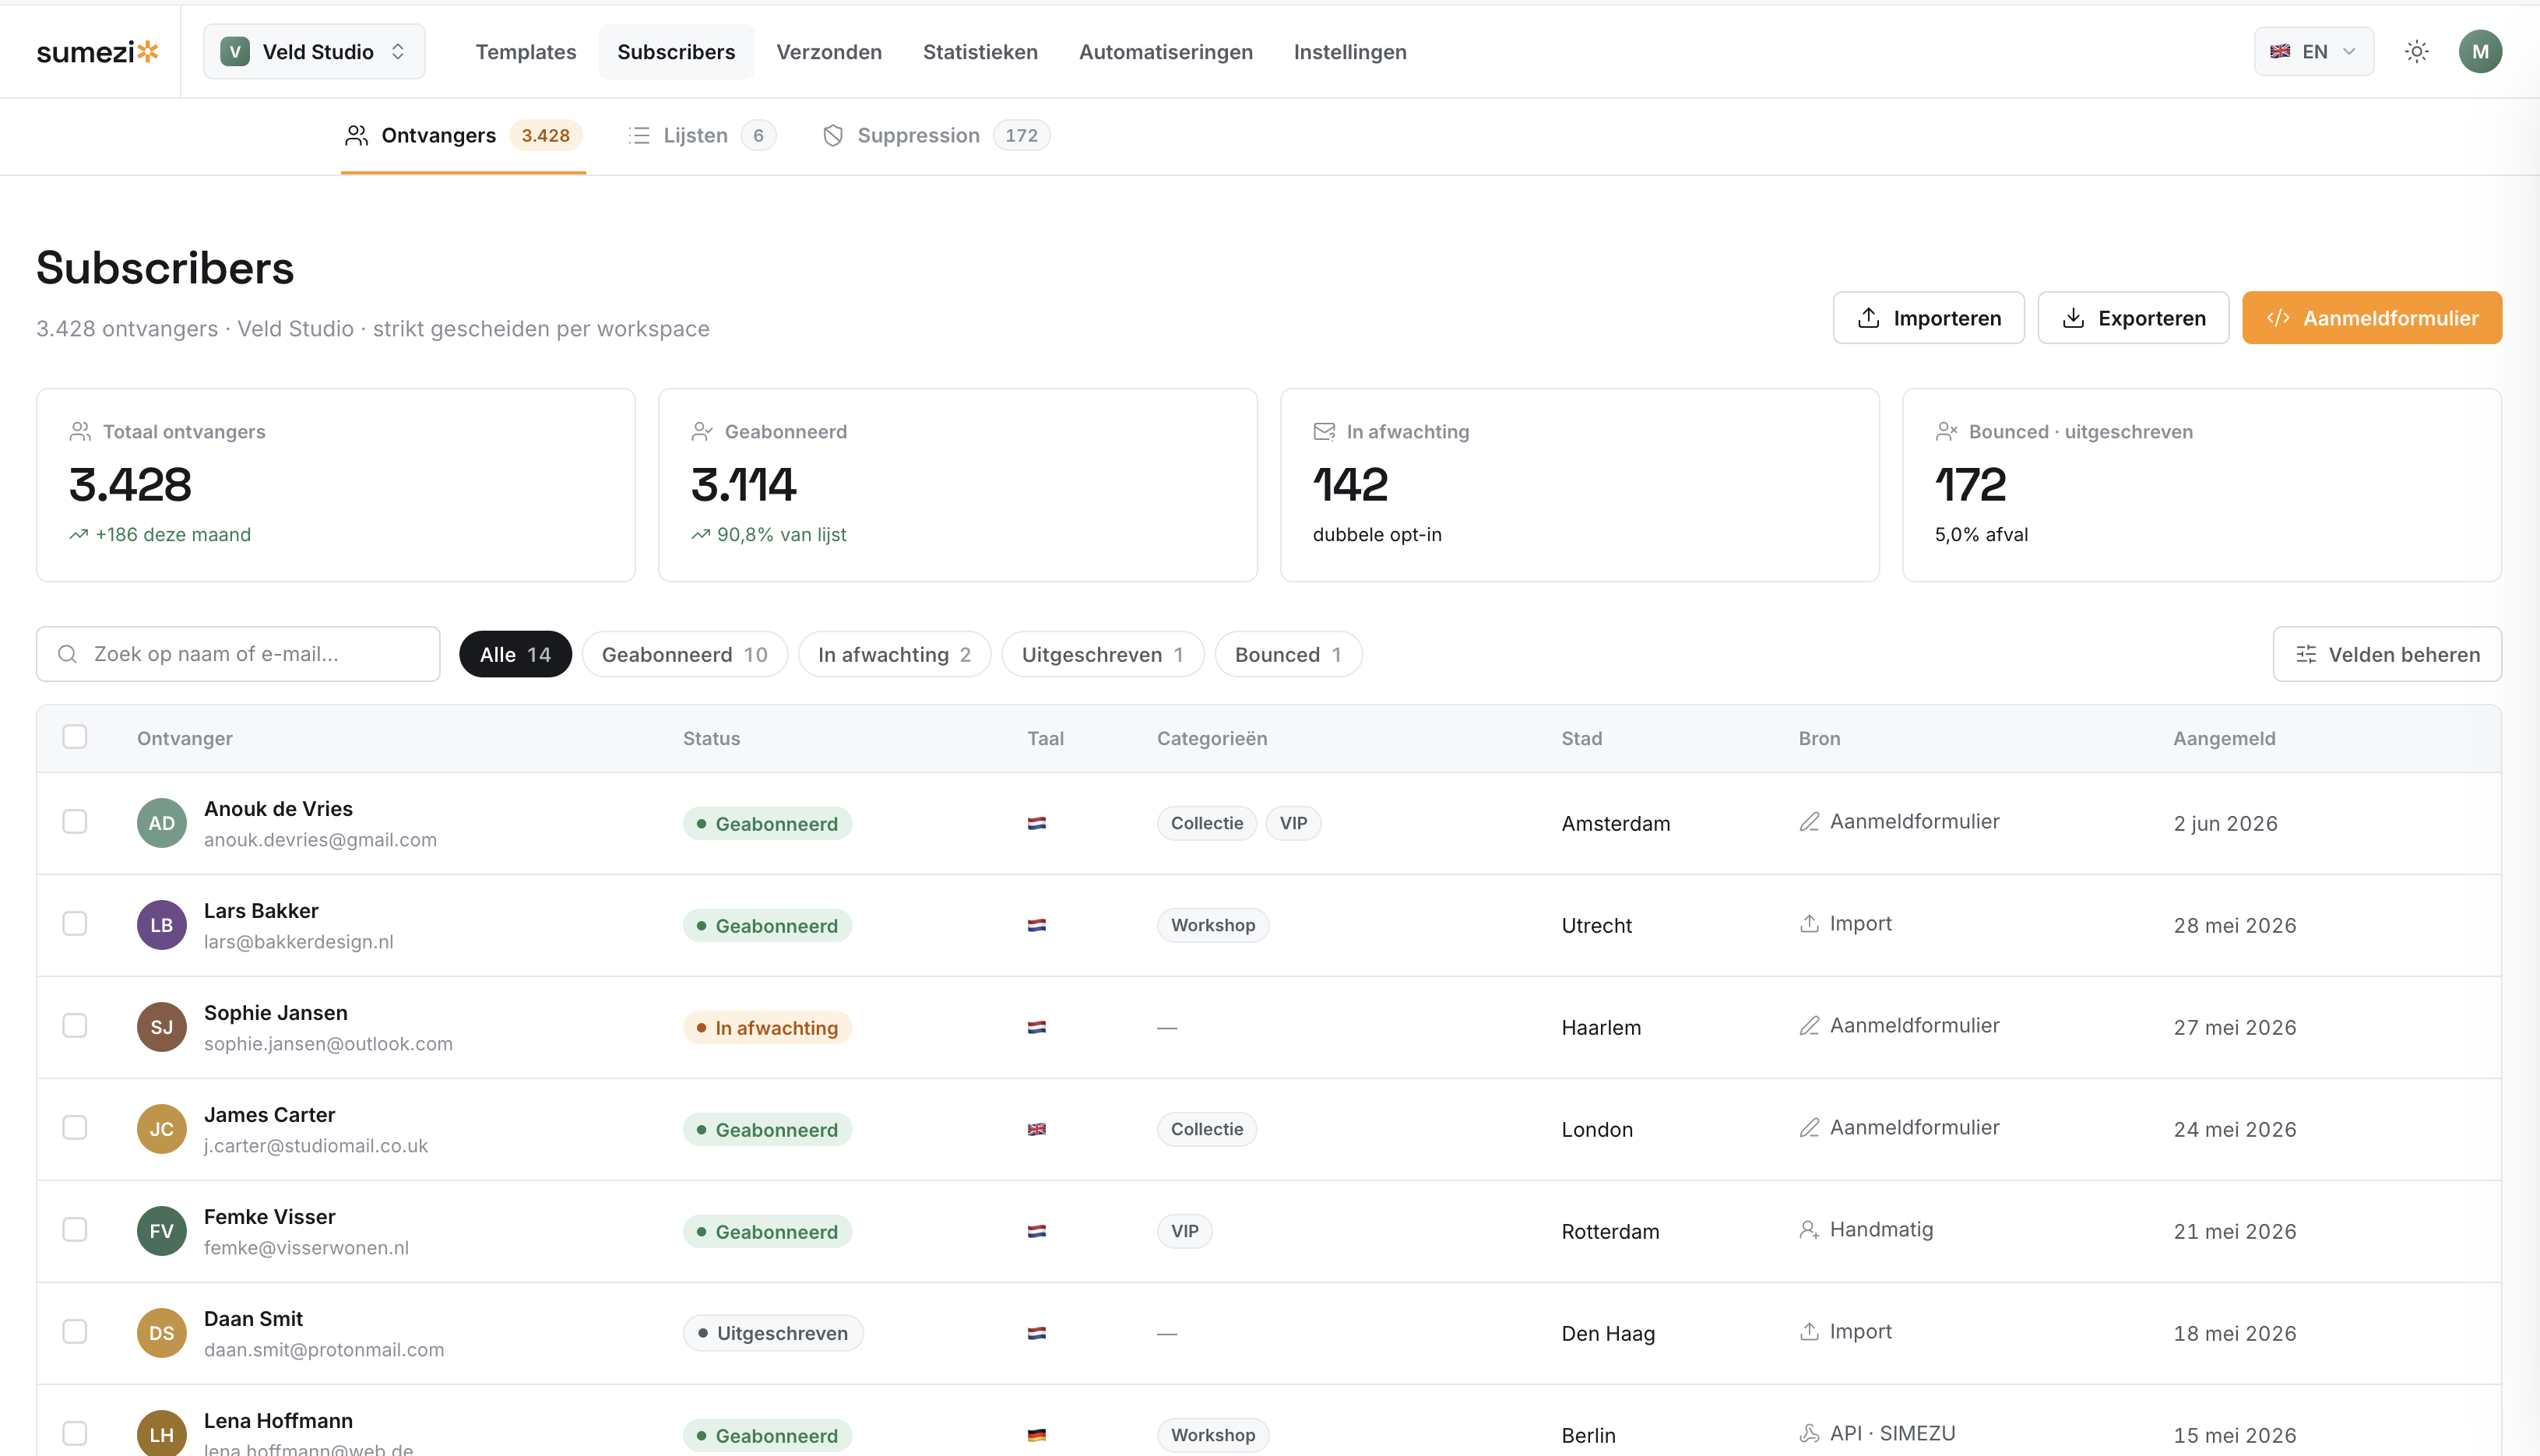Click the Exporteren button
The height and width of the screenshot is (1456, 2540).
tap(2133, 318)
